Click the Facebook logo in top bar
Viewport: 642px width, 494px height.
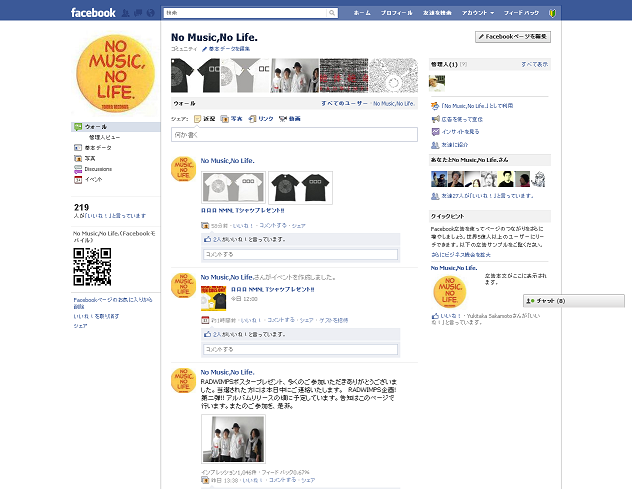(93, 13)
